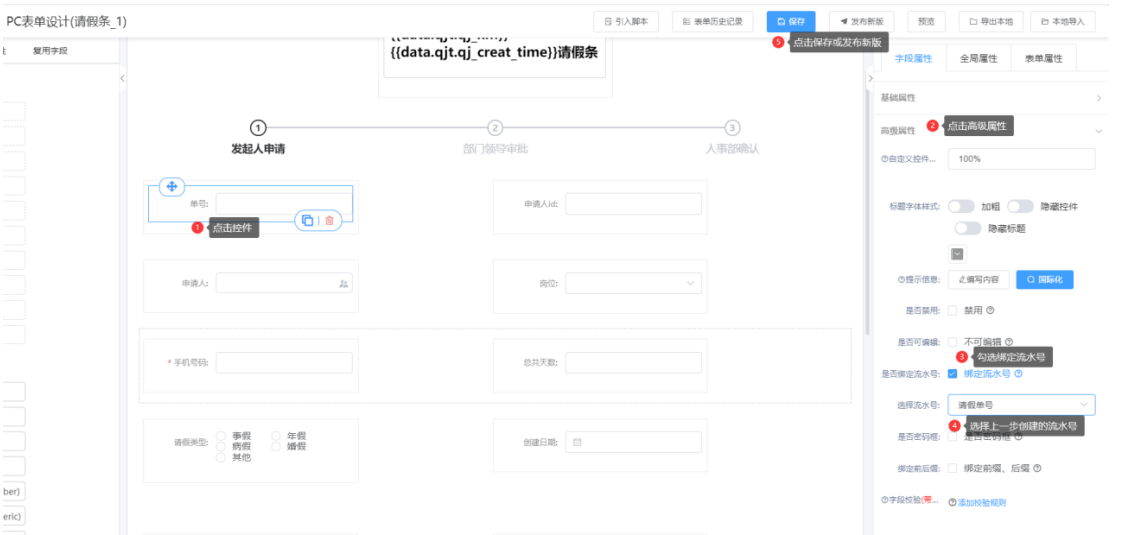Open the 复用字段 tab
This screenshot has width=1121, height=535.
50,51
